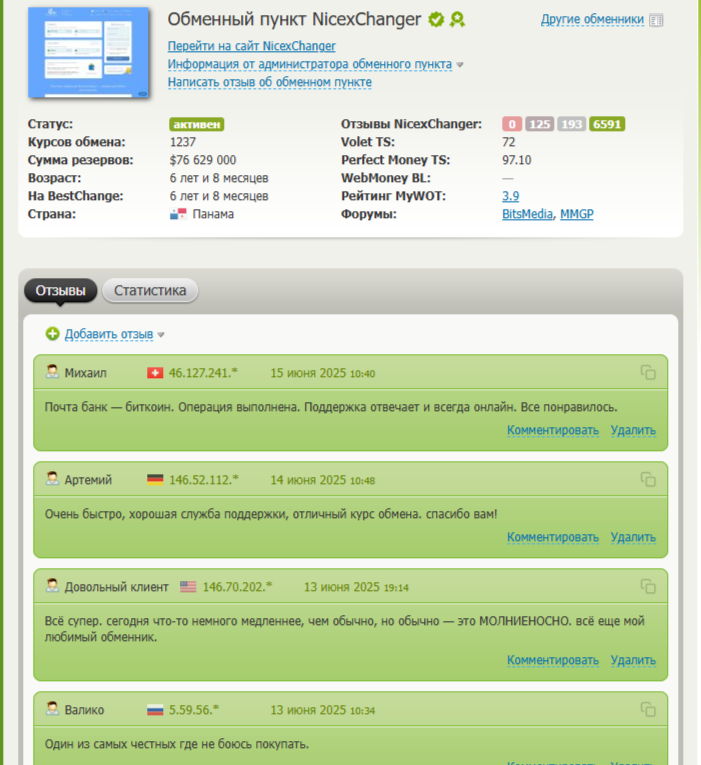The width and height of the screenshot is (701, 765).
Task: Click the gray 193 reviews counter
Action: pyautogui.click(x=572, y=124)
